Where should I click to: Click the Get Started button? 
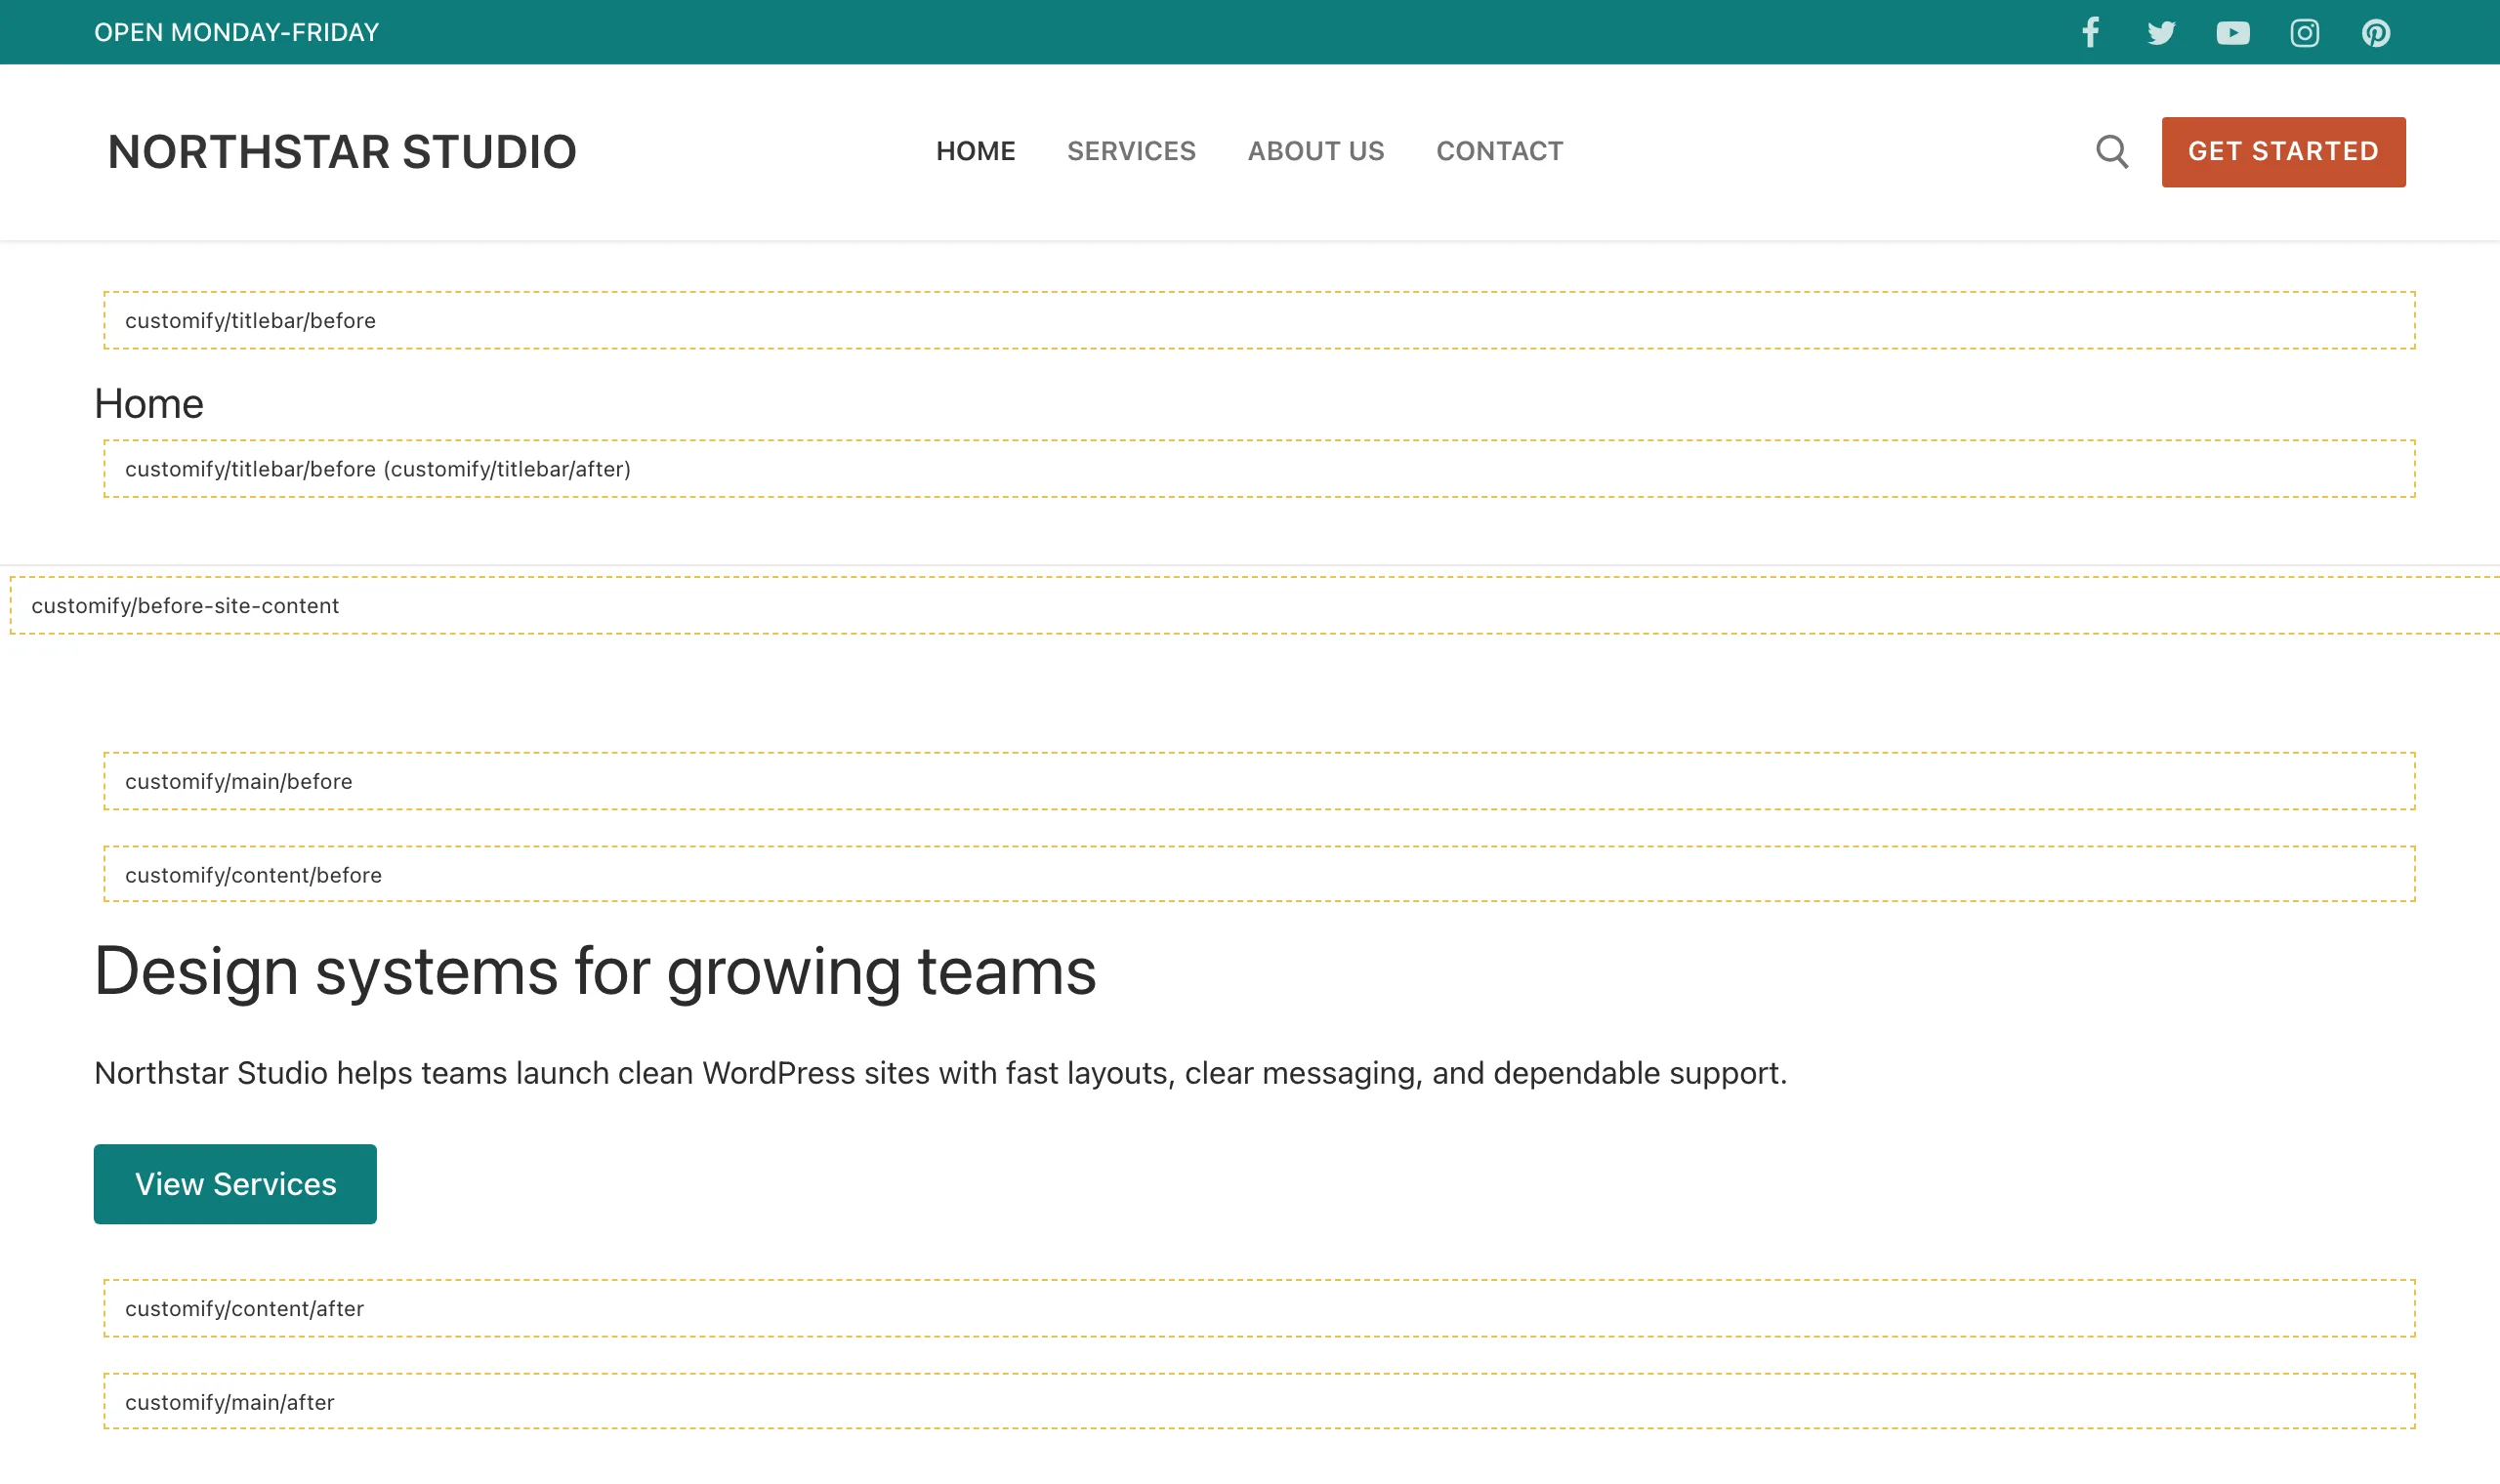(x=2283, y=152)
